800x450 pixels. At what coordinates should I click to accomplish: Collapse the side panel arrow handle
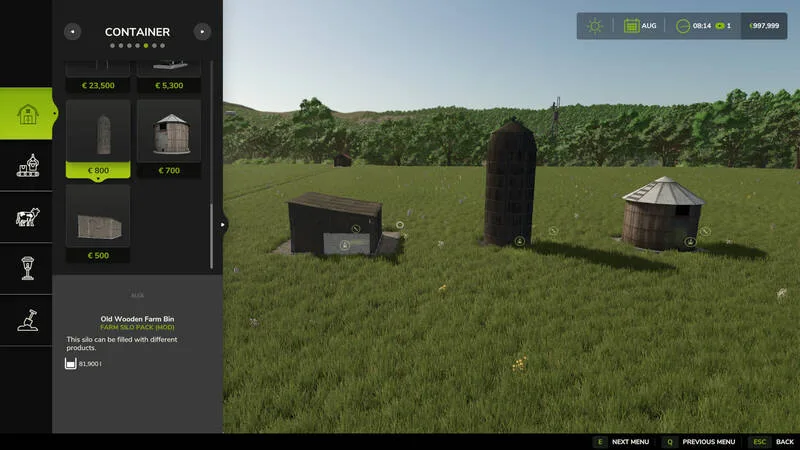pyautogui.click(x=222, y=224)
